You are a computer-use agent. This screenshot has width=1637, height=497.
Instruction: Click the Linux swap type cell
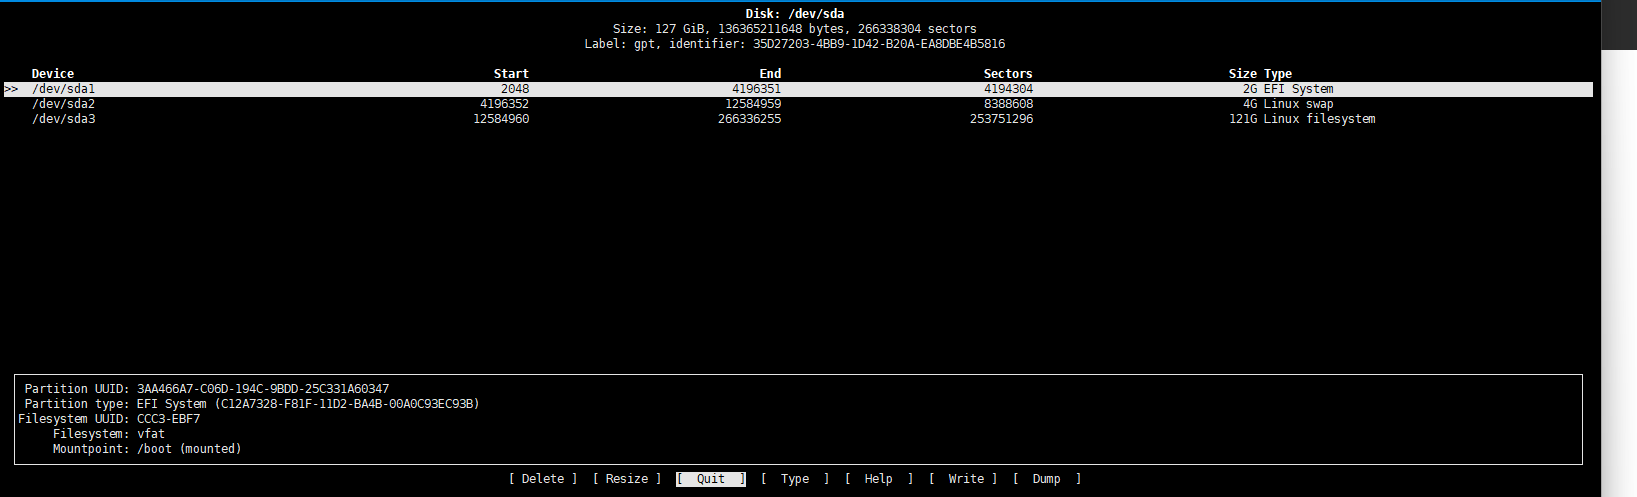1298,104
